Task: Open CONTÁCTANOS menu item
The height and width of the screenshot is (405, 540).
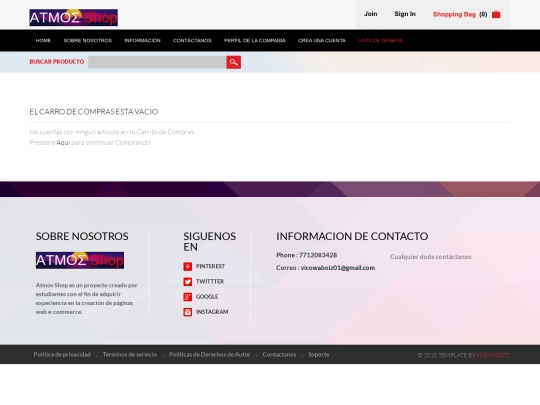Action: 192,40
